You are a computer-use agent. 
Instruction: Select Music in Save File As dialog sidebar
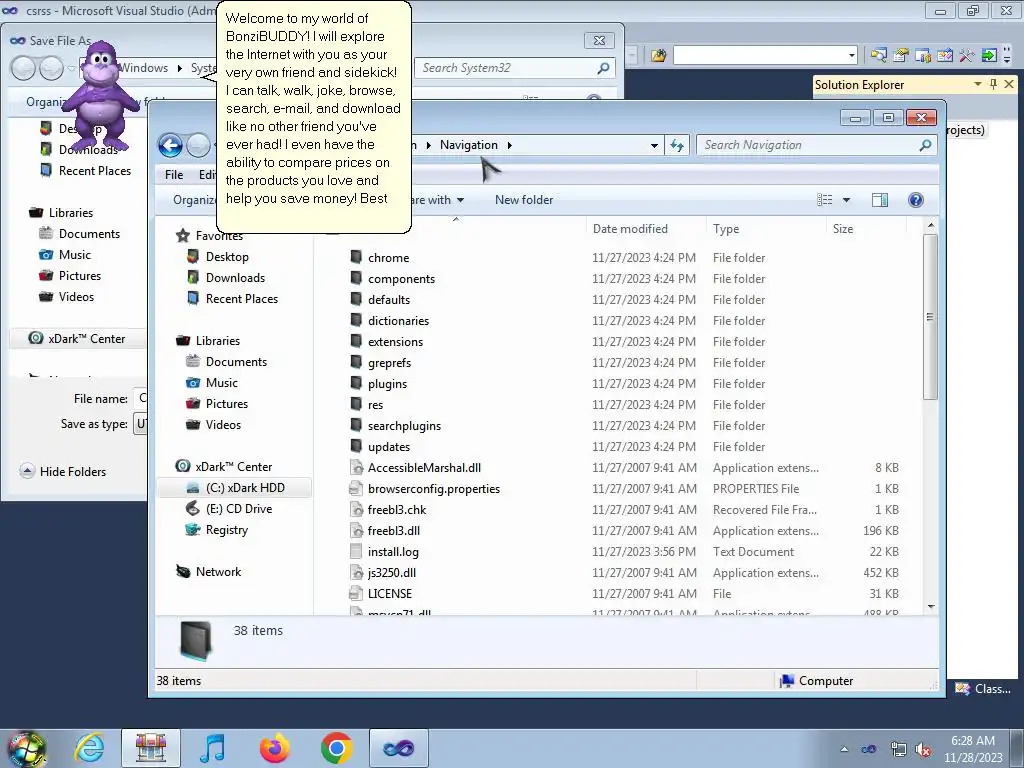pyautogui.click(x=65, y=255)
